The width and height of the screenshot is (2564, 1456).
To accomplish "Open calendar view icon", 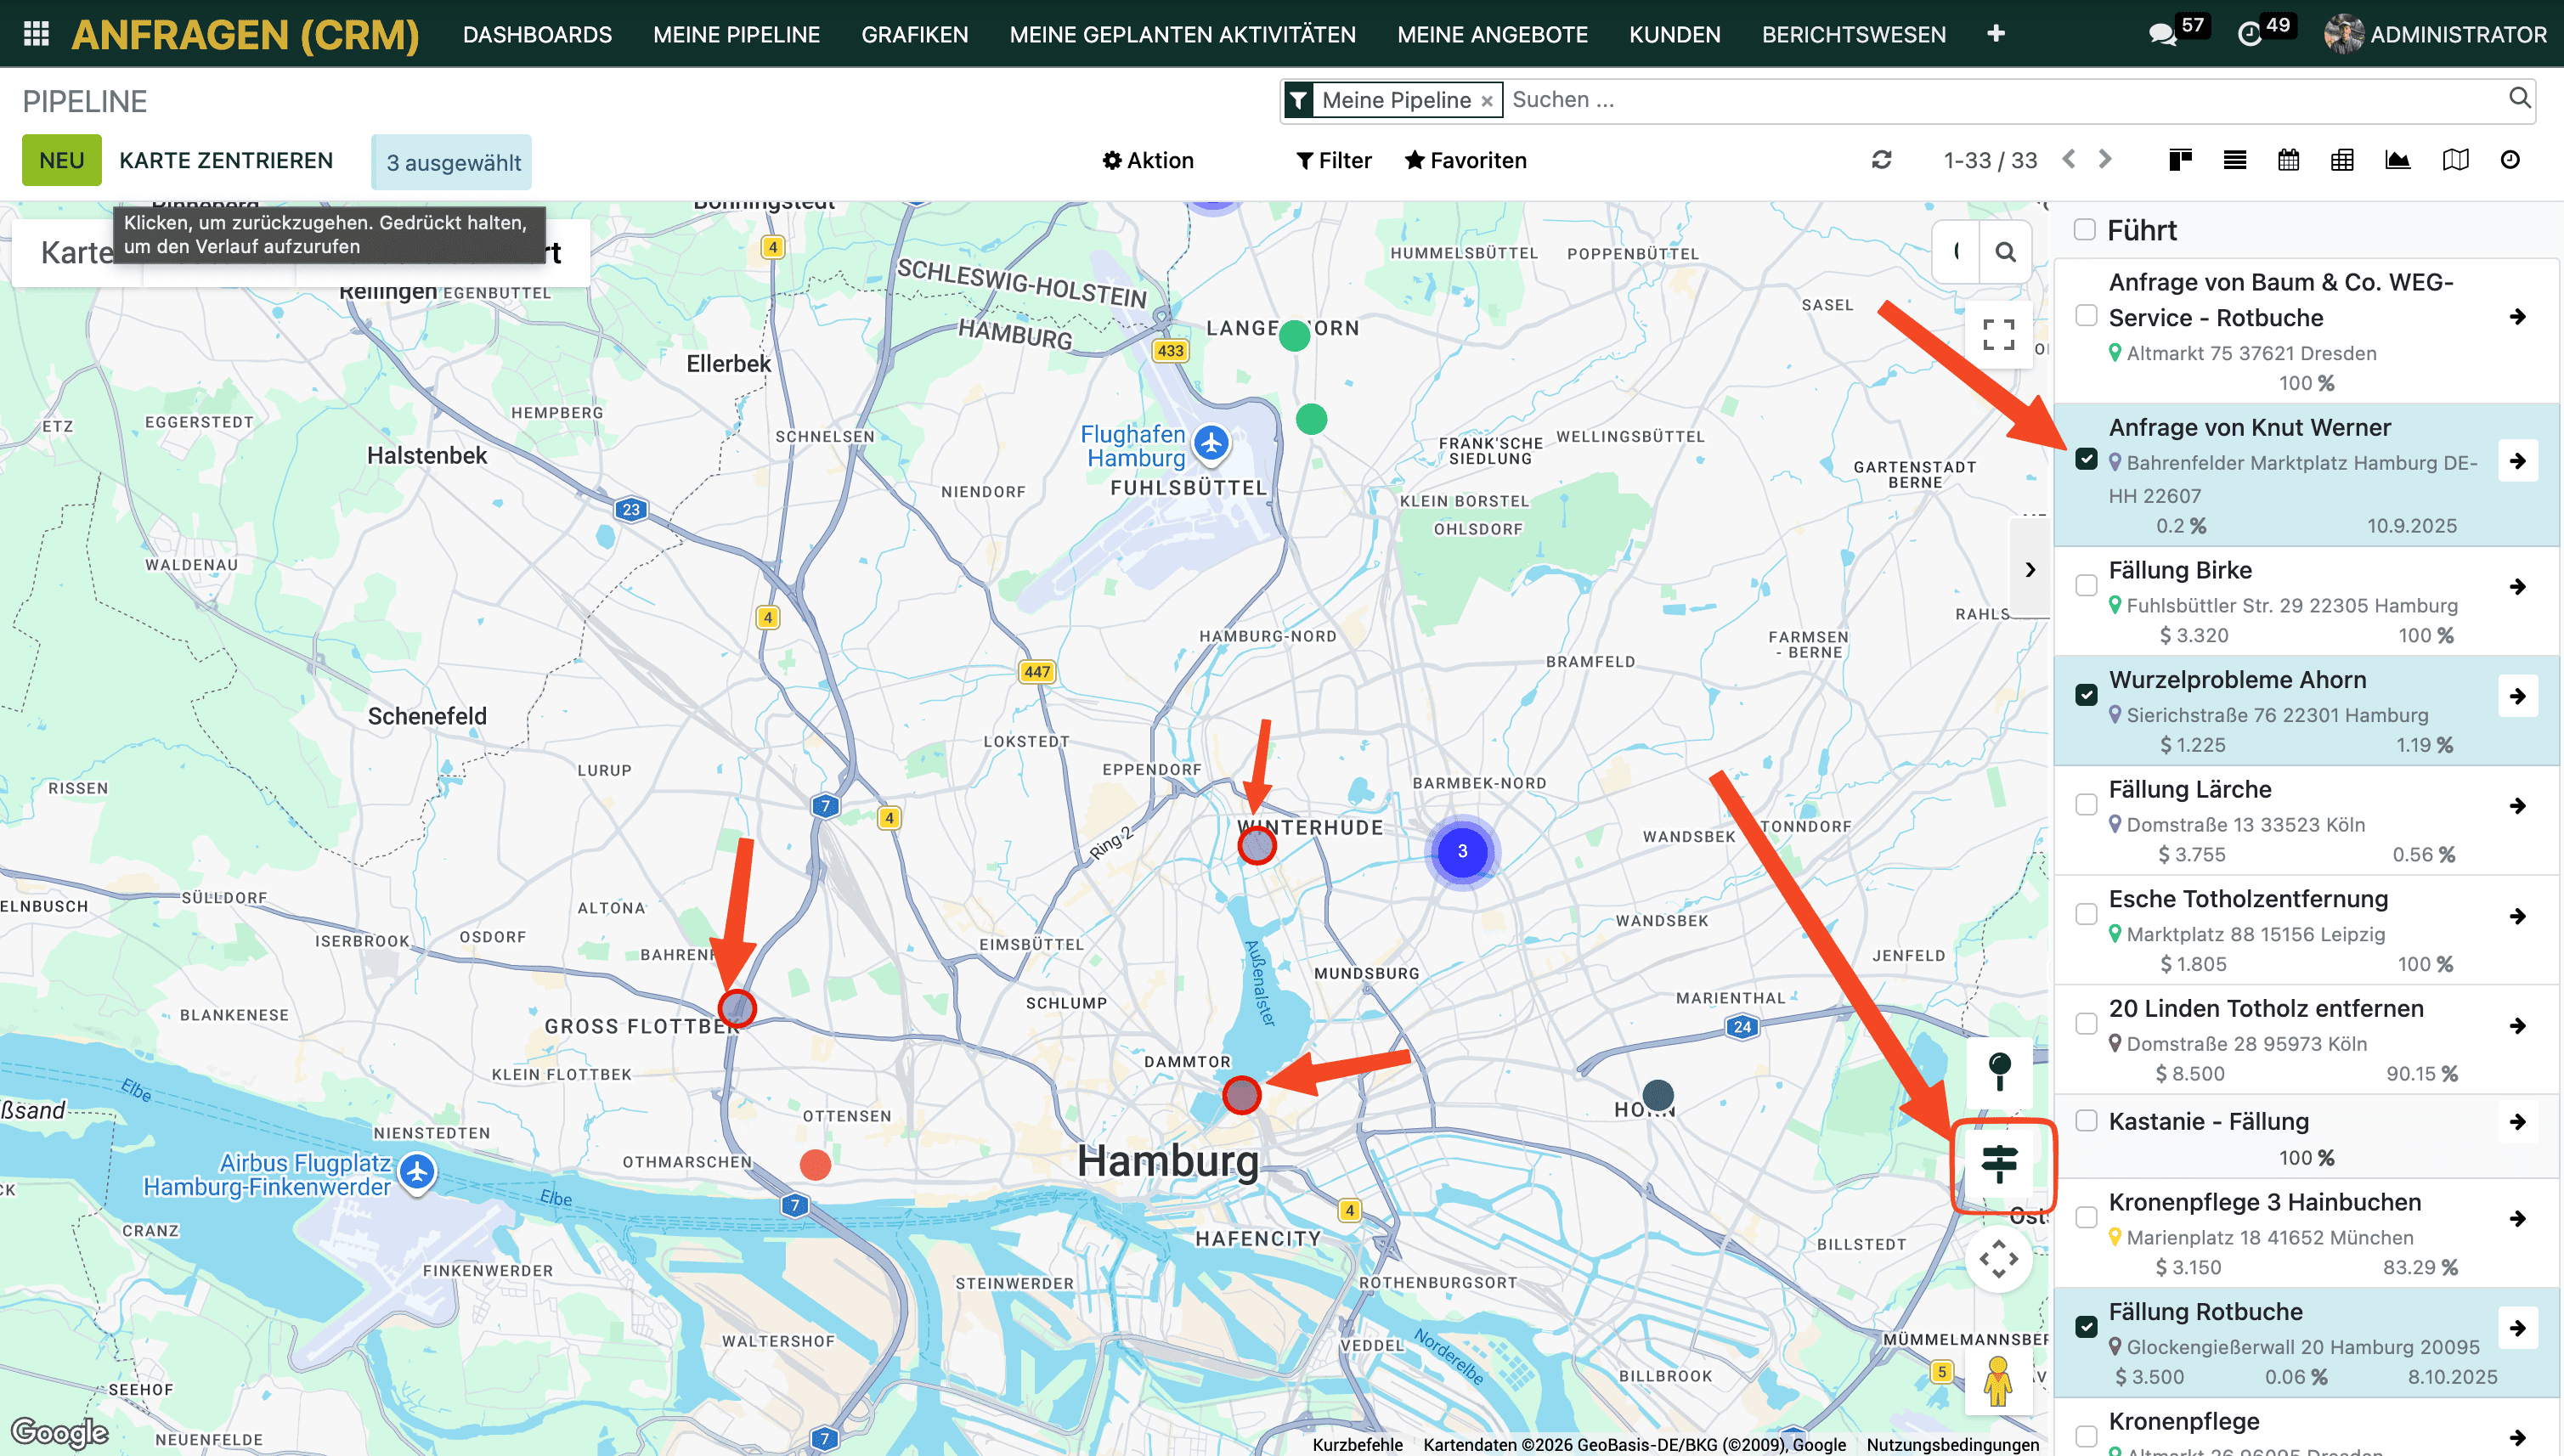I will 2288,160.
